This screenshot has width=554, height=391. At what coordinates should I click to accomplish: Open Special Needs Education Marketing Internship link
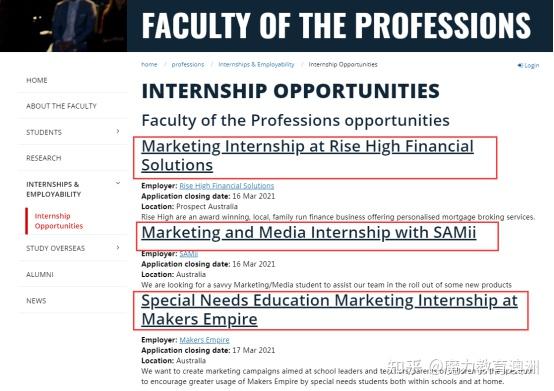(329, 310)
